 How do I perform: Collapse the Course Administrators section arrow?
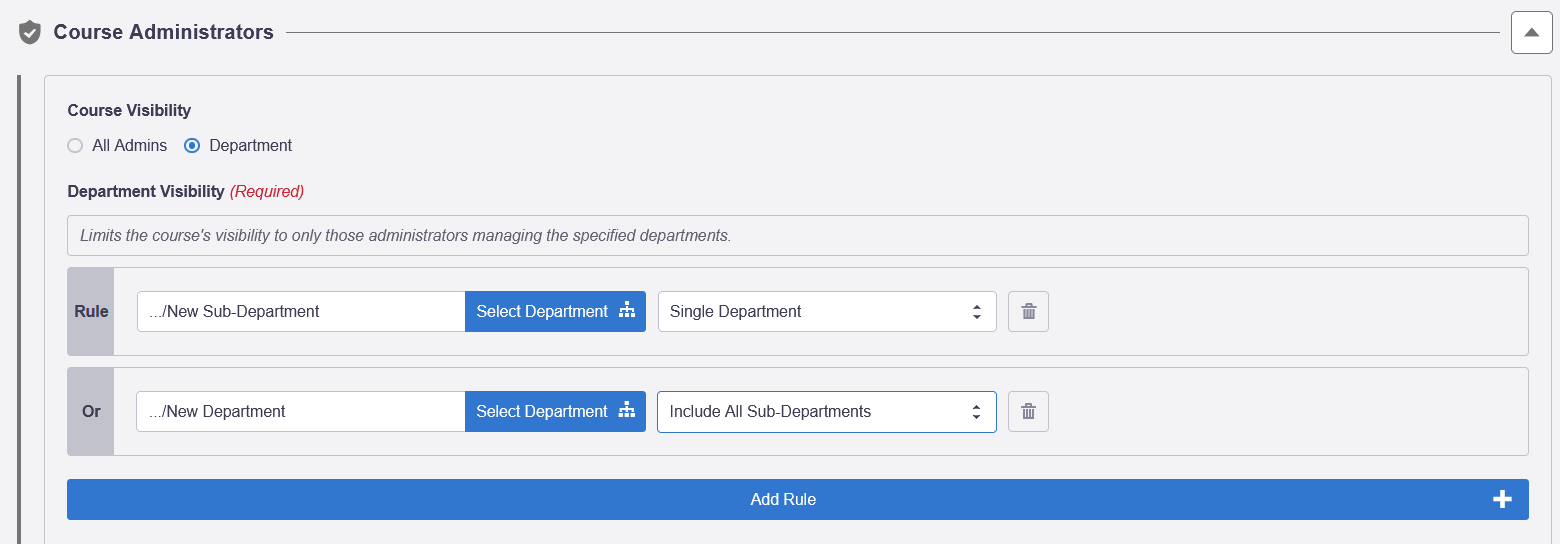click(x=1531, y=32)
